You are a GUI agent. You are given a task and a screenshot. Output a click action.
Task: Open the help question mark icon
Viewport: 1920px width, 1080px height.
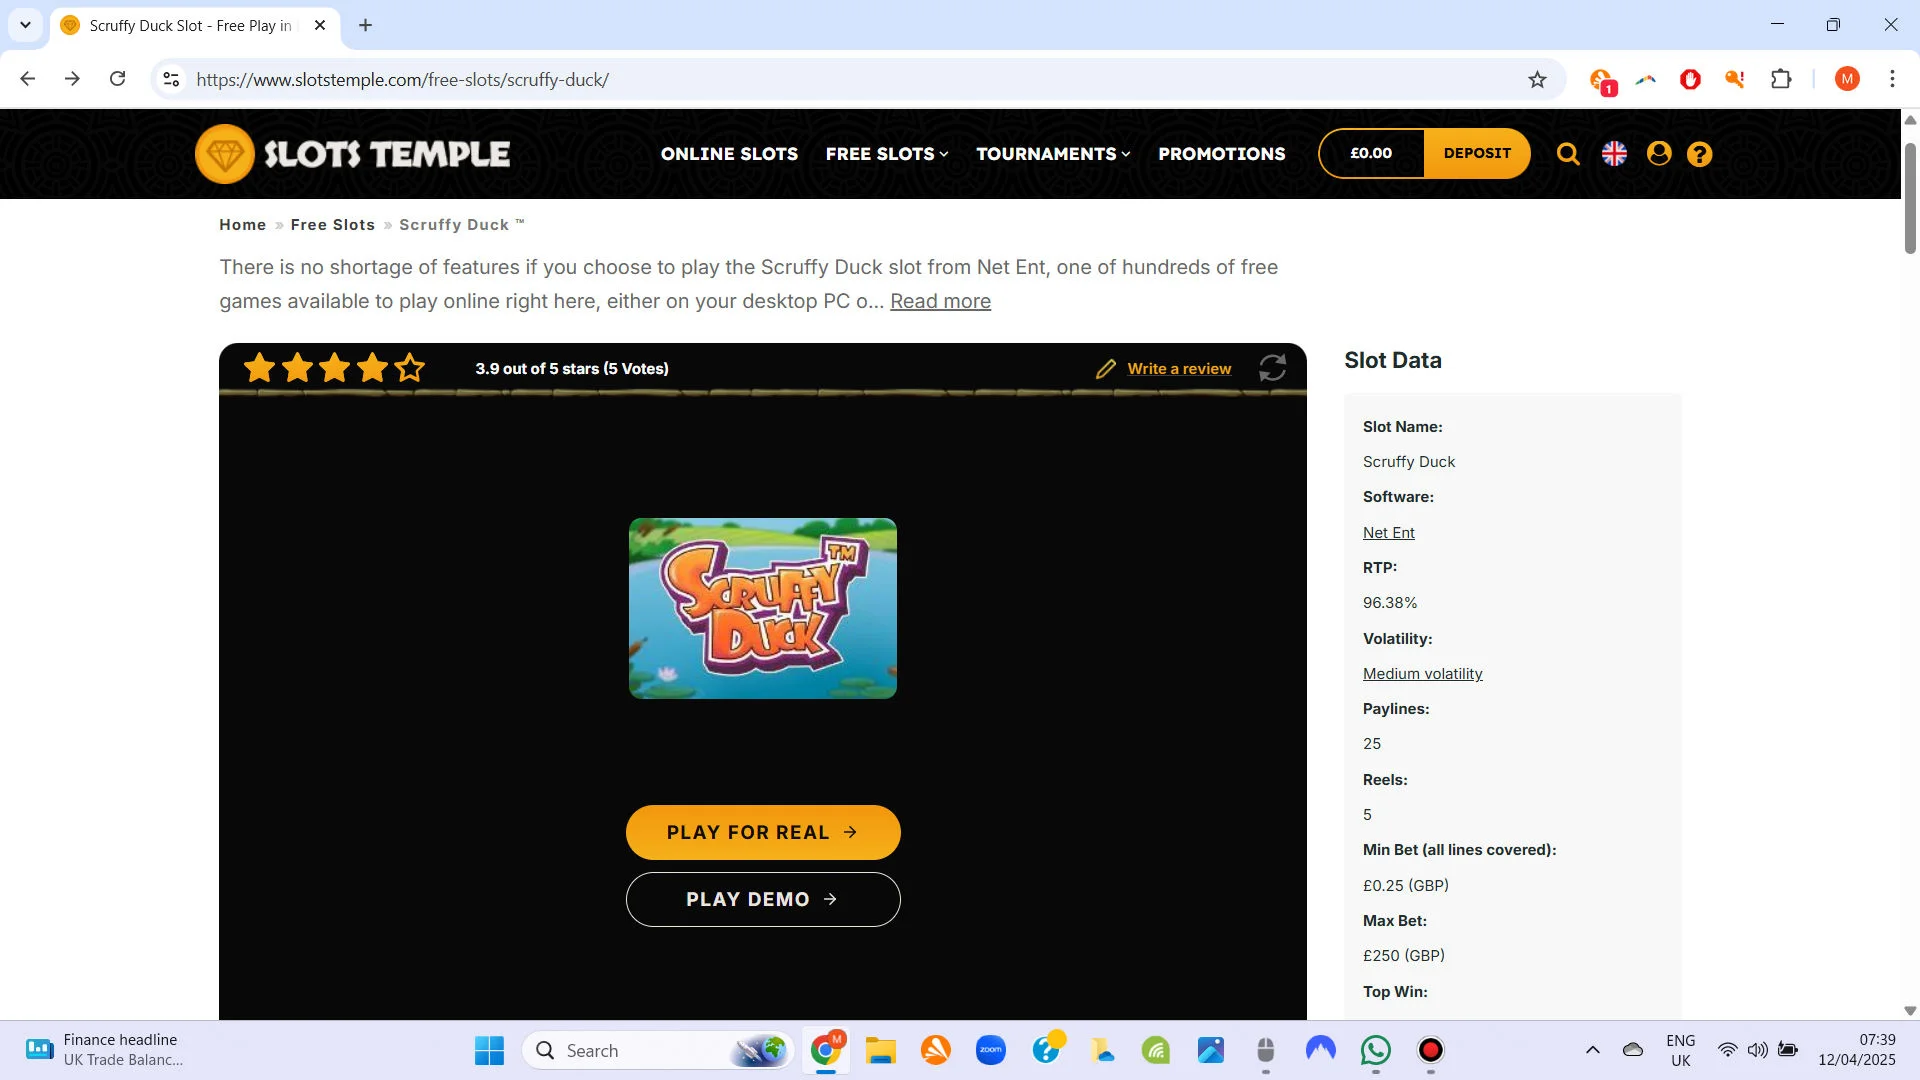coord(1700,154)
